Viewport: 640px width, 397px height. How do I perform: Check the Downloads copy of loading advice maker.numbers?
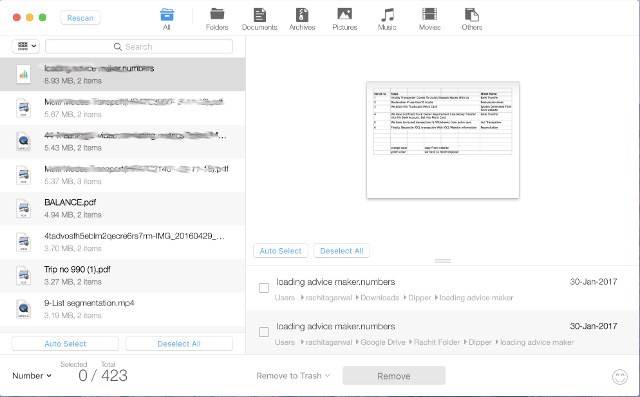point(264,288)
